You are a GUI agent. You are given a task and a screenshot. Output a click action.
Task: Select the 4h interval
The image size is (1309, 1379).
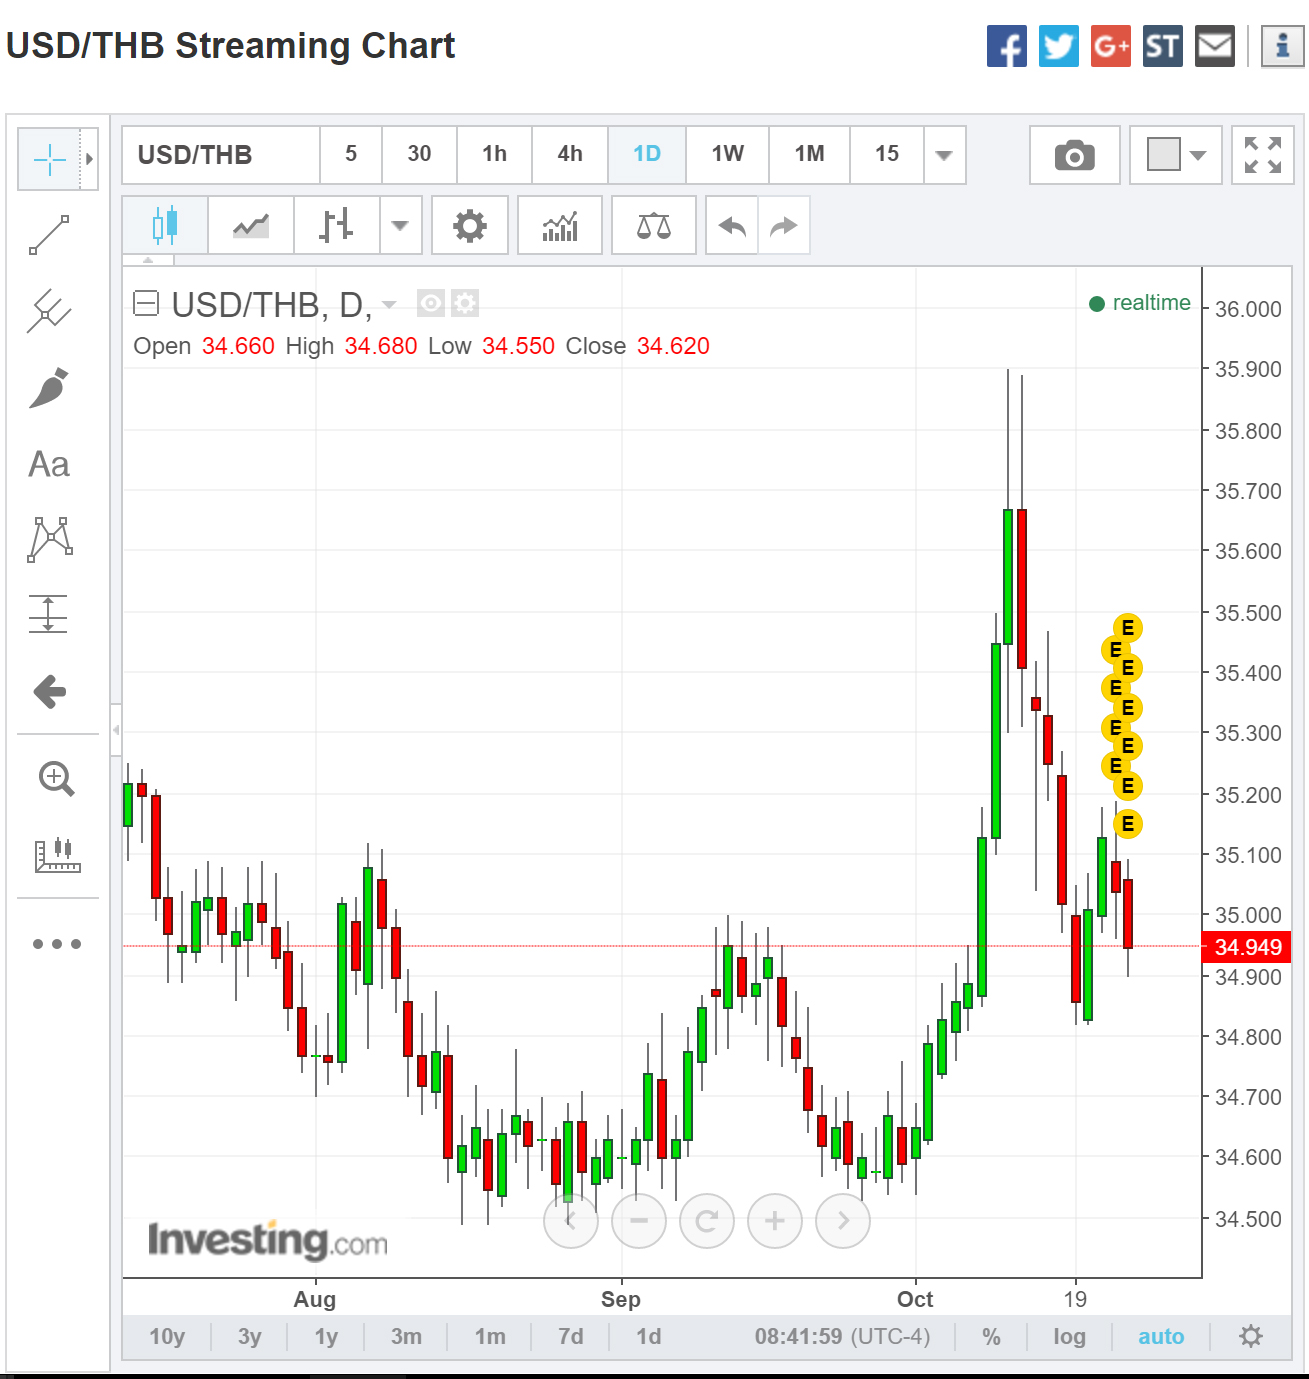point(570,155)
